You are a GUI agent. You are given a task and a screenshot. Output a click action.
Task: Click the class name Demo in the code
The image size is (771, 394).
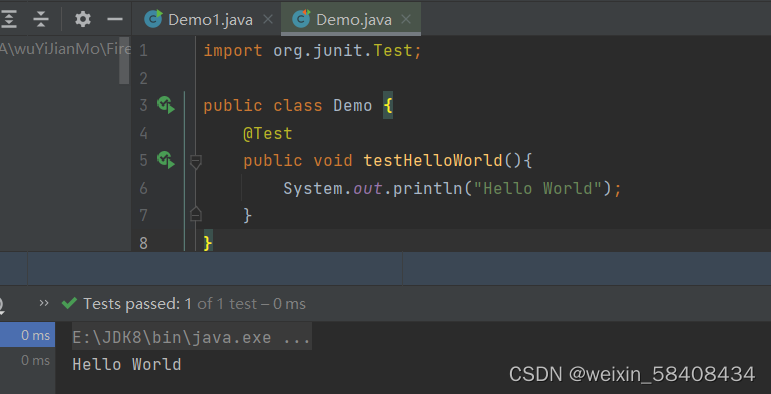point(353,106)
